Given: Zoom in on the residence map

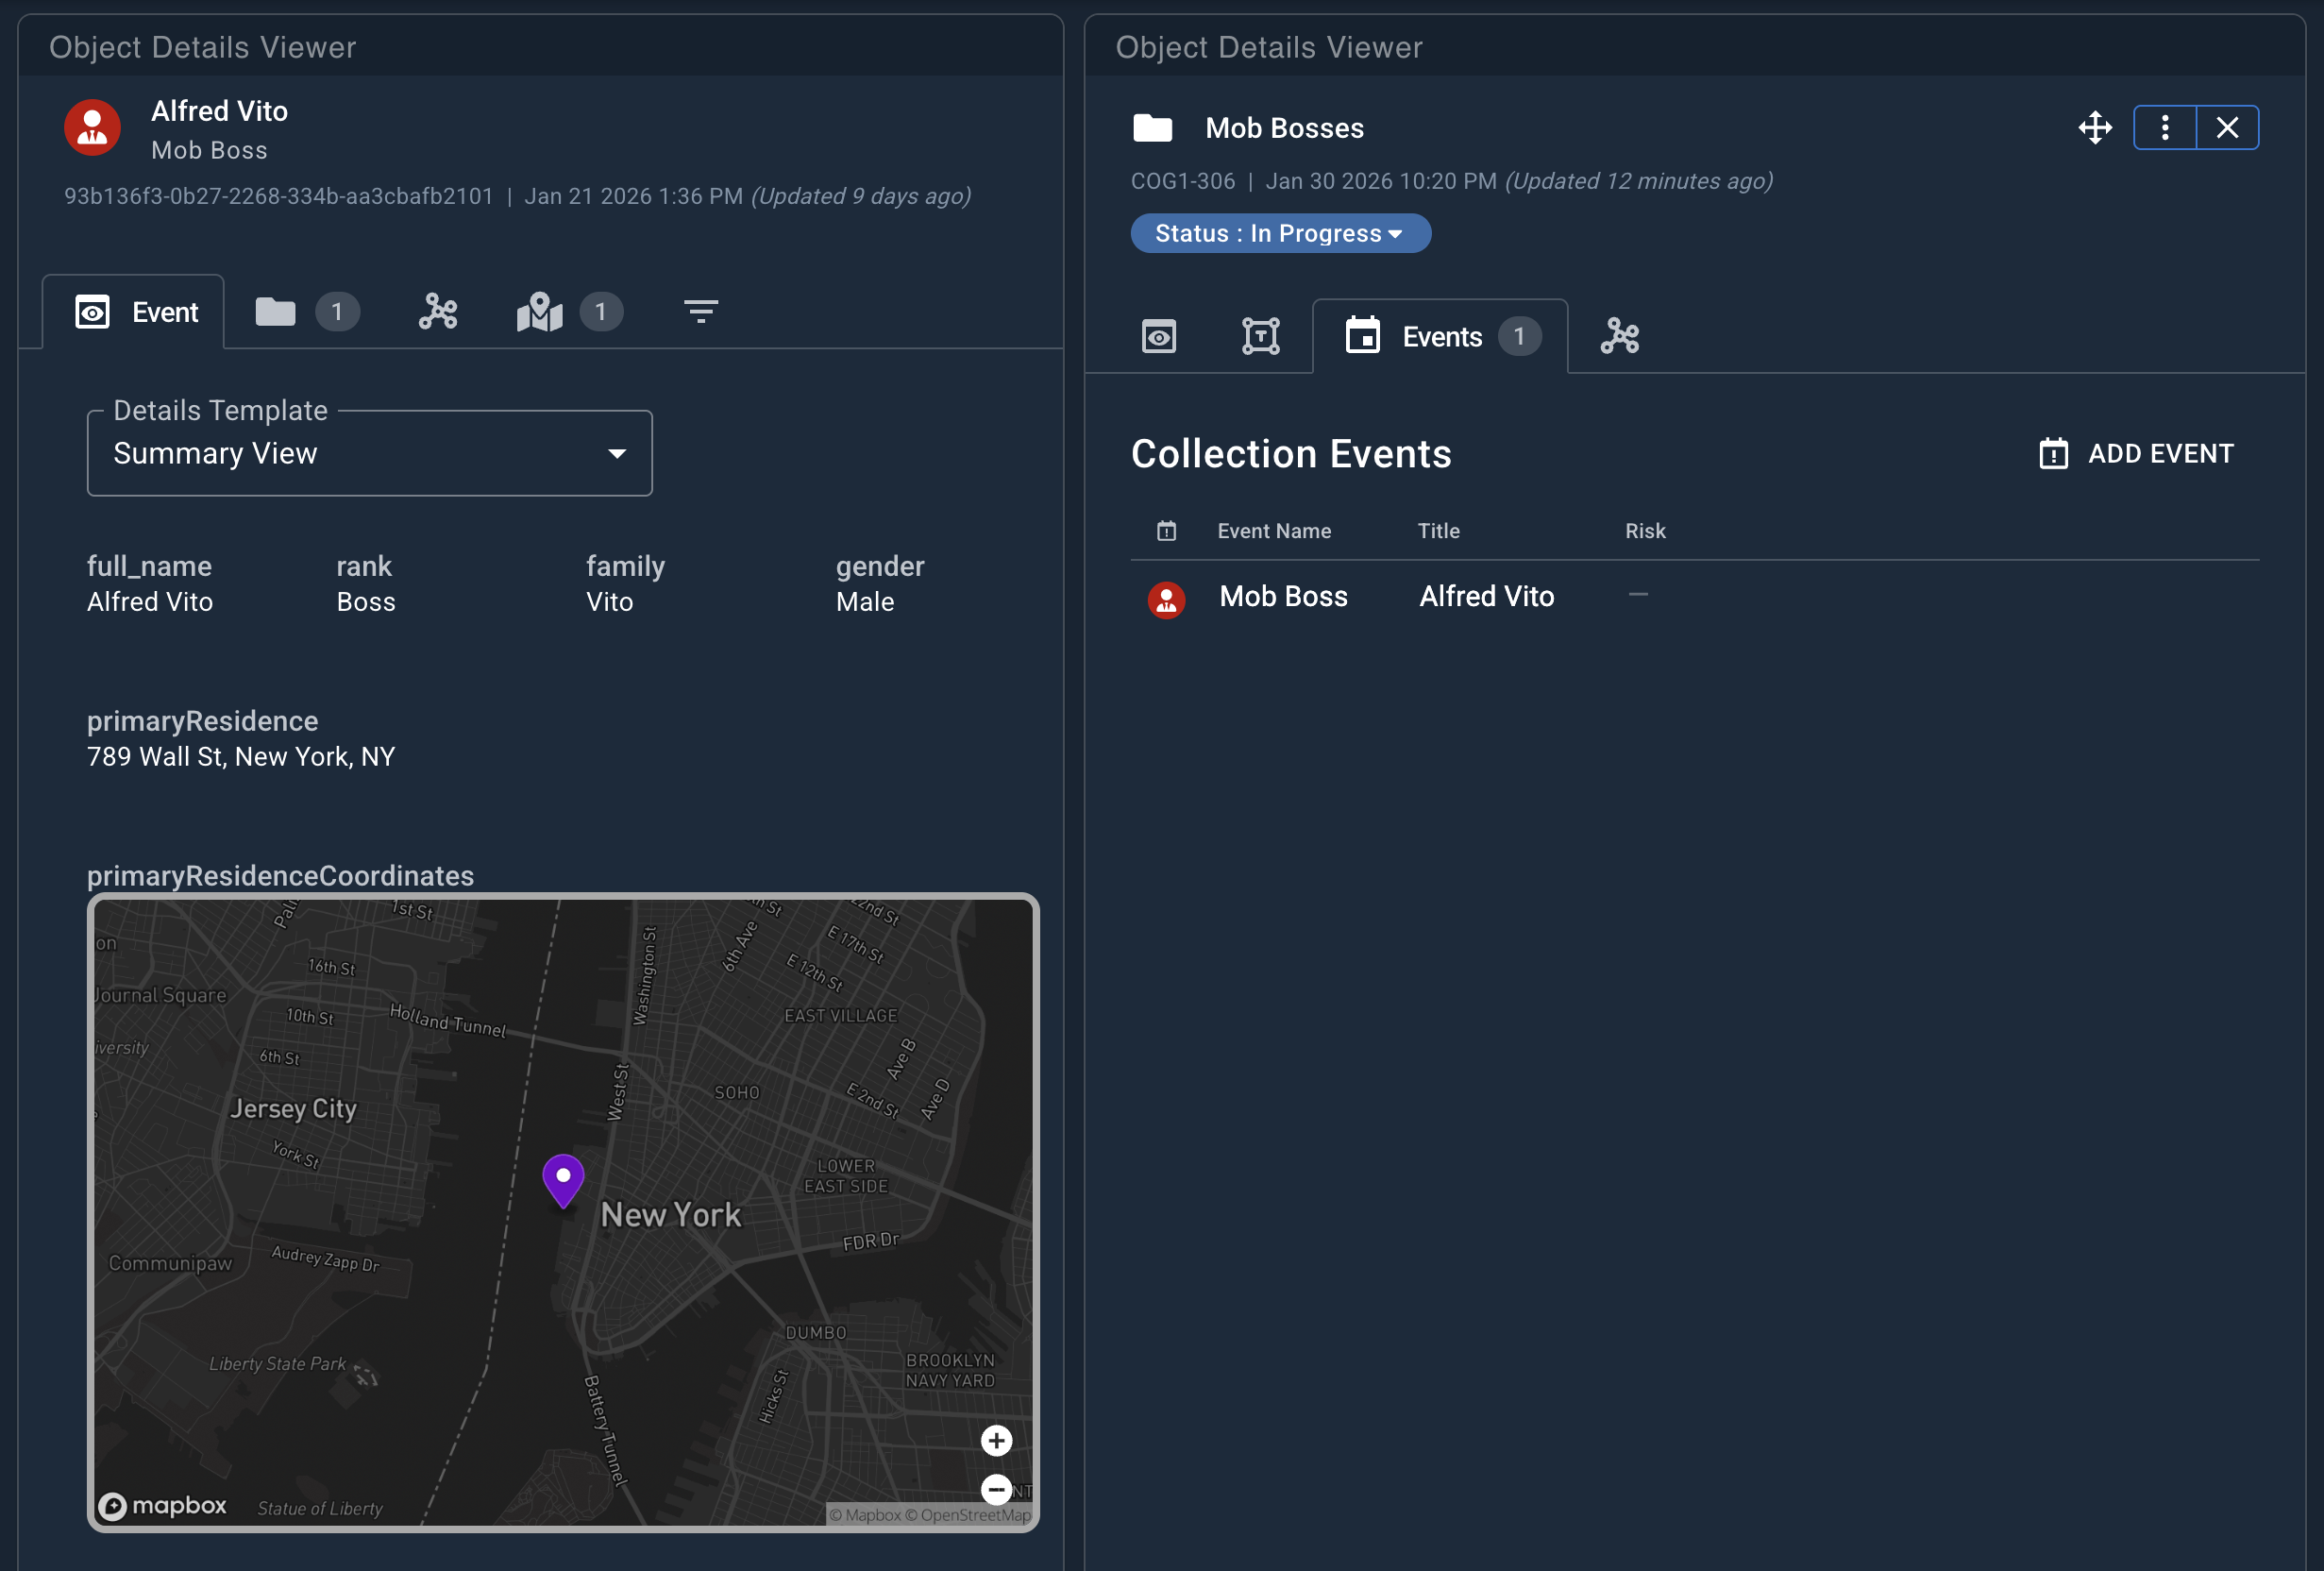Looking at the screenshot, I should pyautogui.click(x=996, y=1440).
